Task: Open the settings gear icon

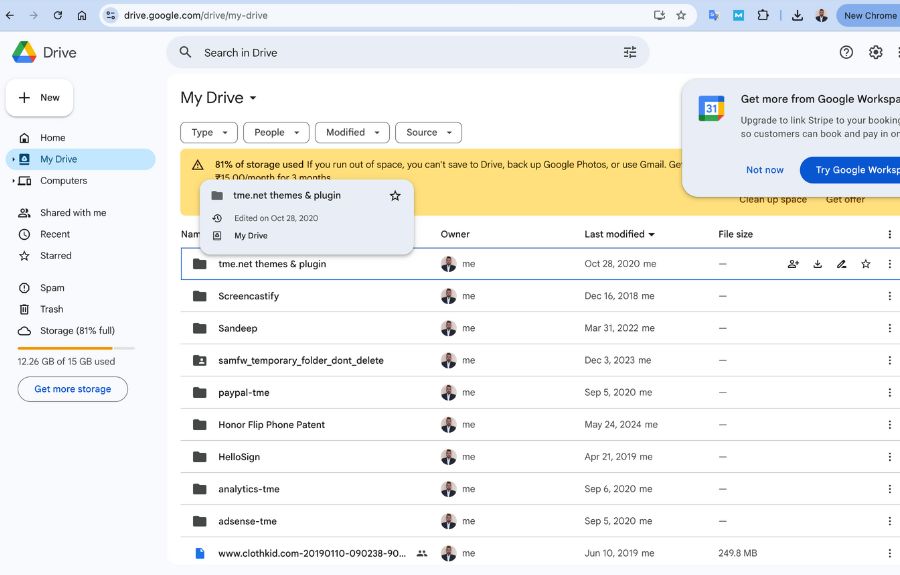Action: (x=875, y=52)
